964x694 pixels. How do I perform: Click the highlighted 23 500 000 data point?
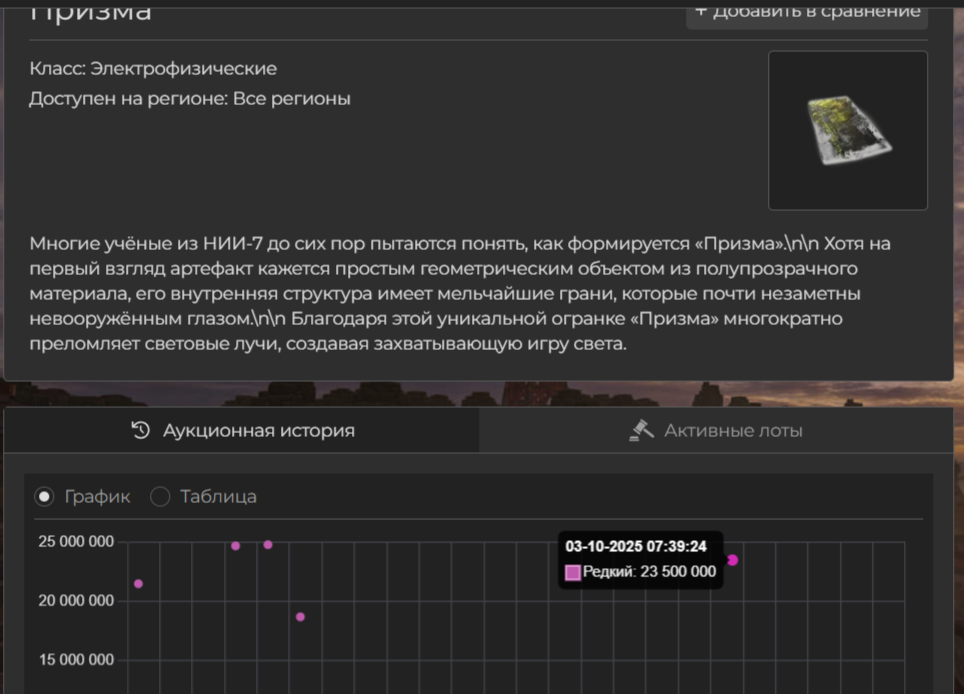[x=732, y=560]
